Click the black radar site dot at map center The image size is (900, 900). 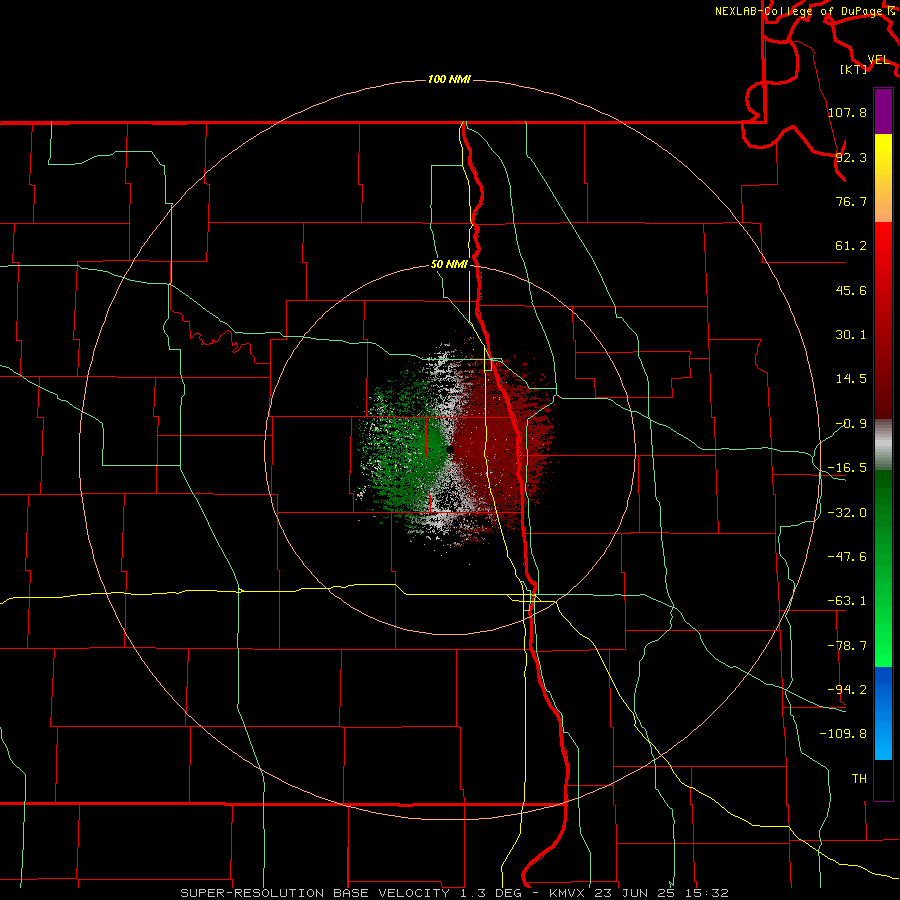[450, 449]
